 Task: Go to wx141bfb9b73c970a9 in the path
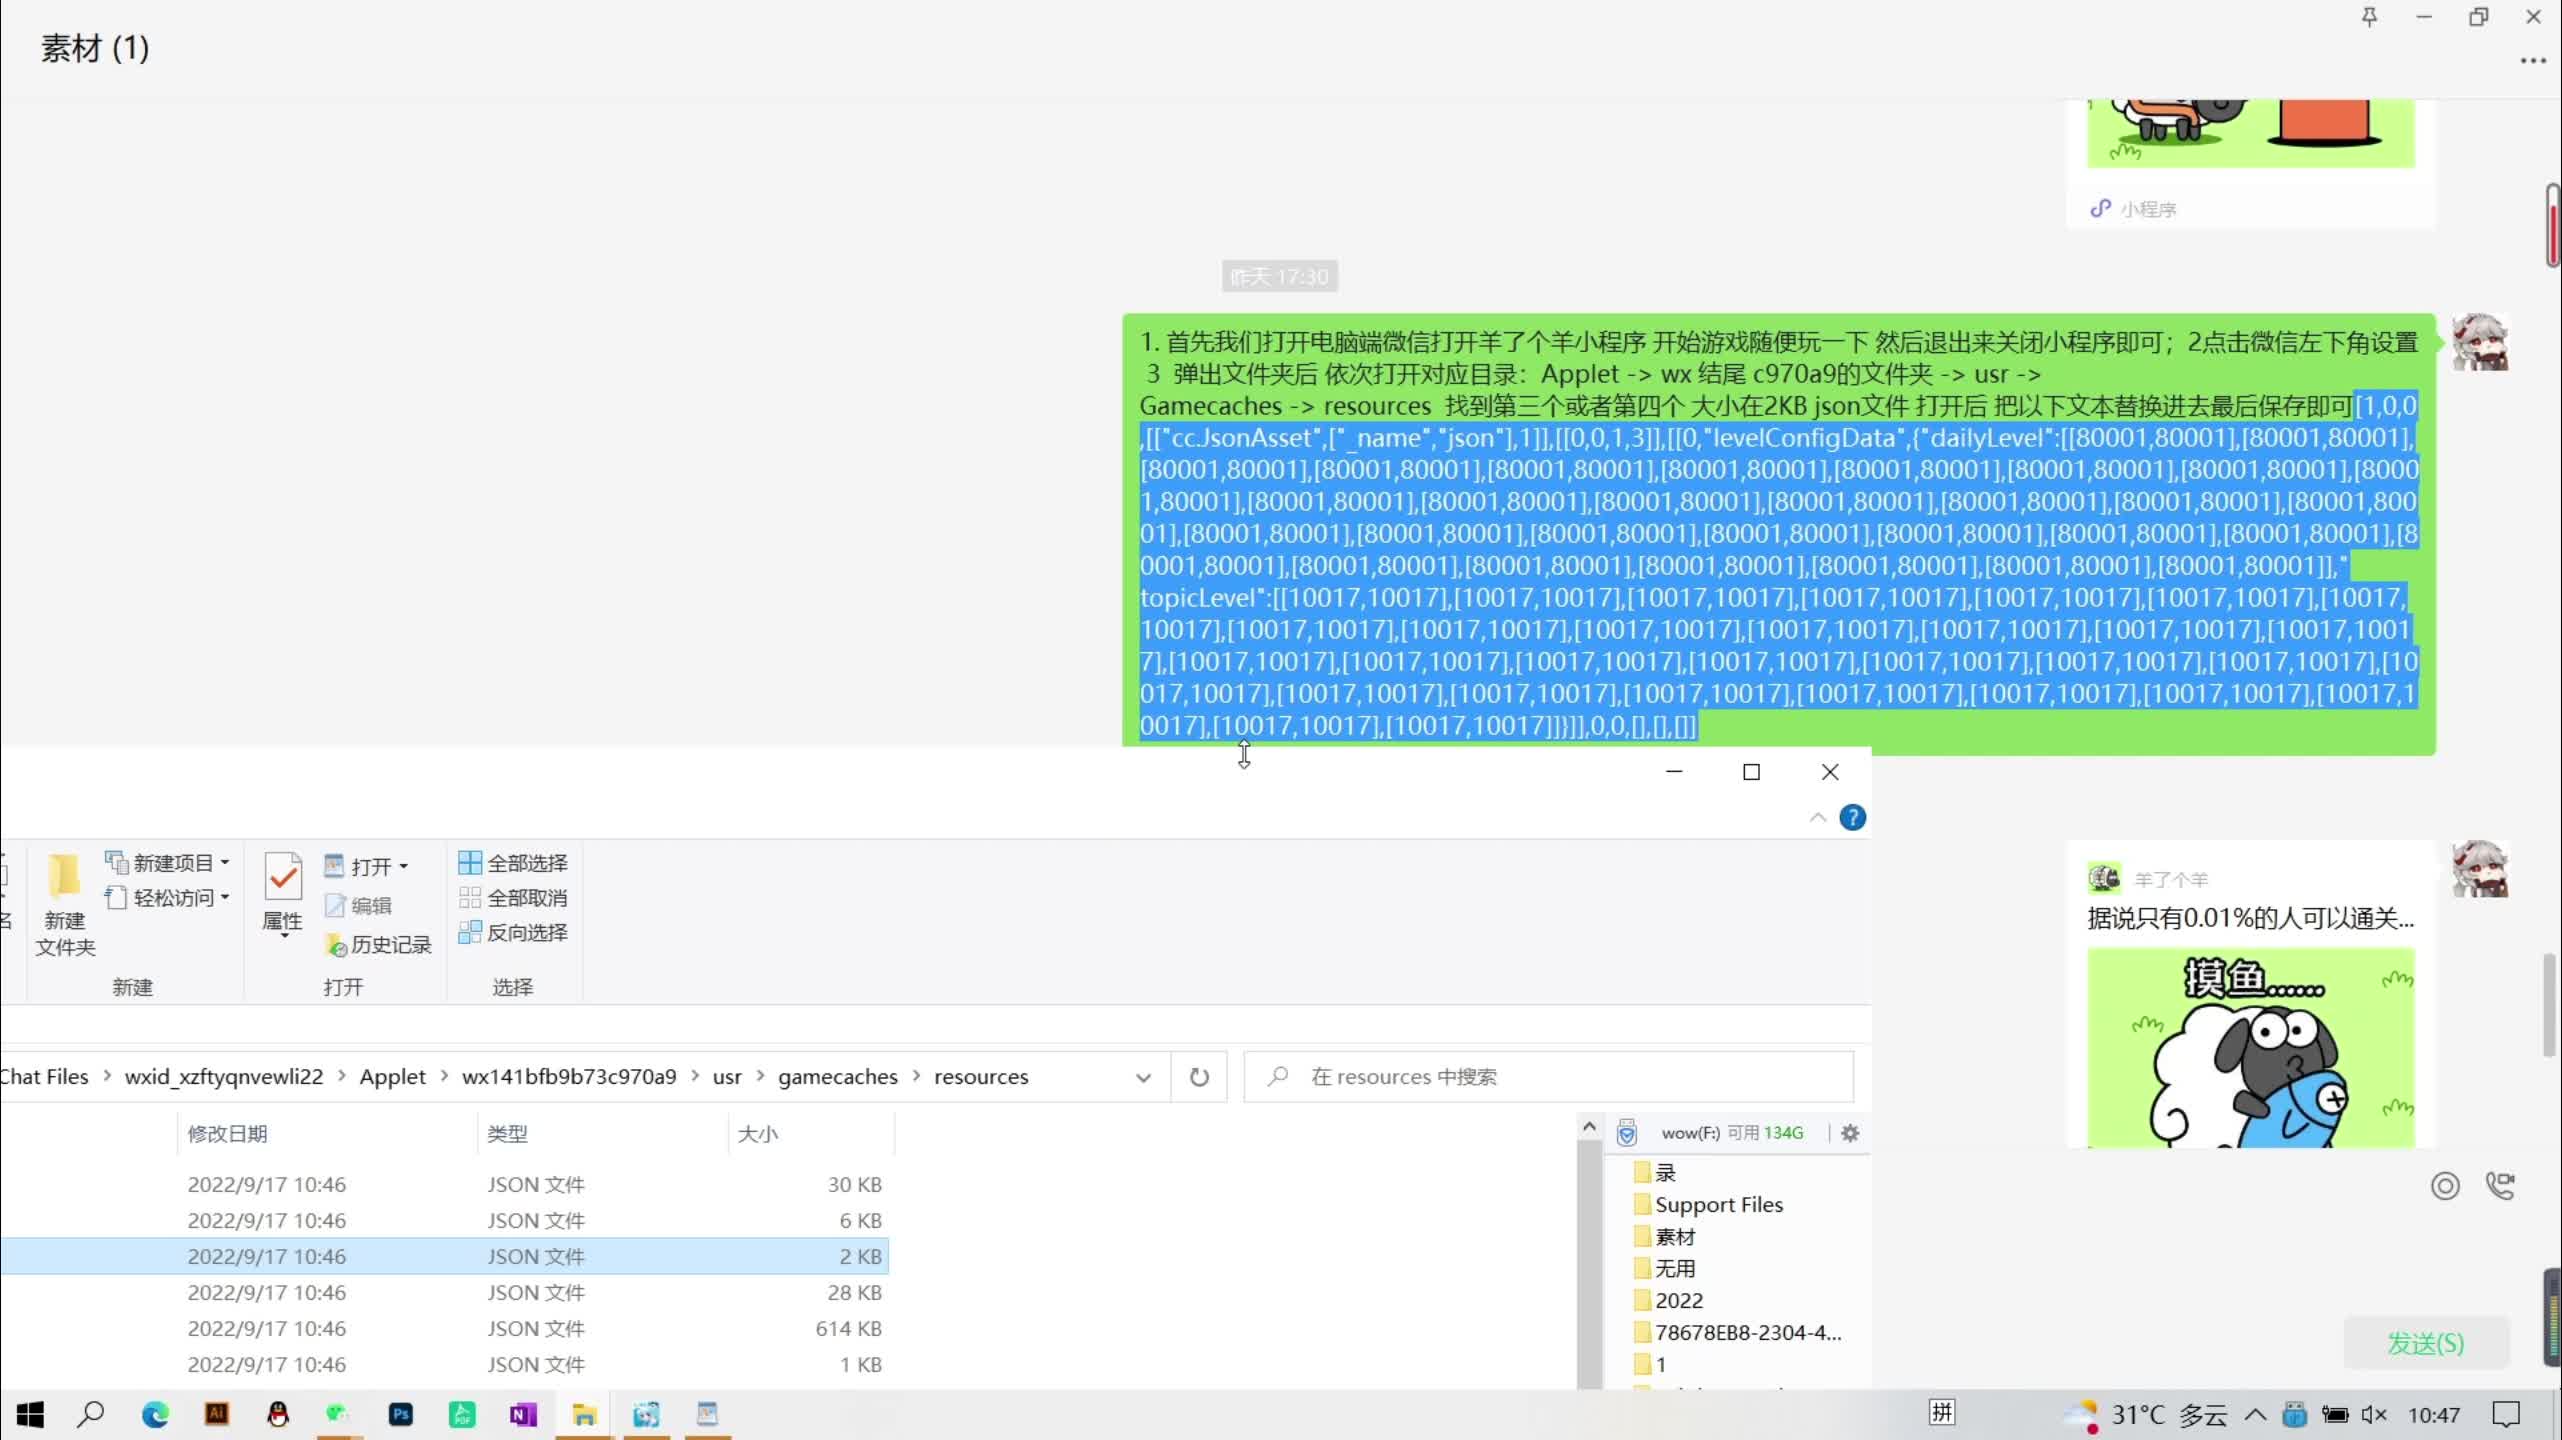569,1076
